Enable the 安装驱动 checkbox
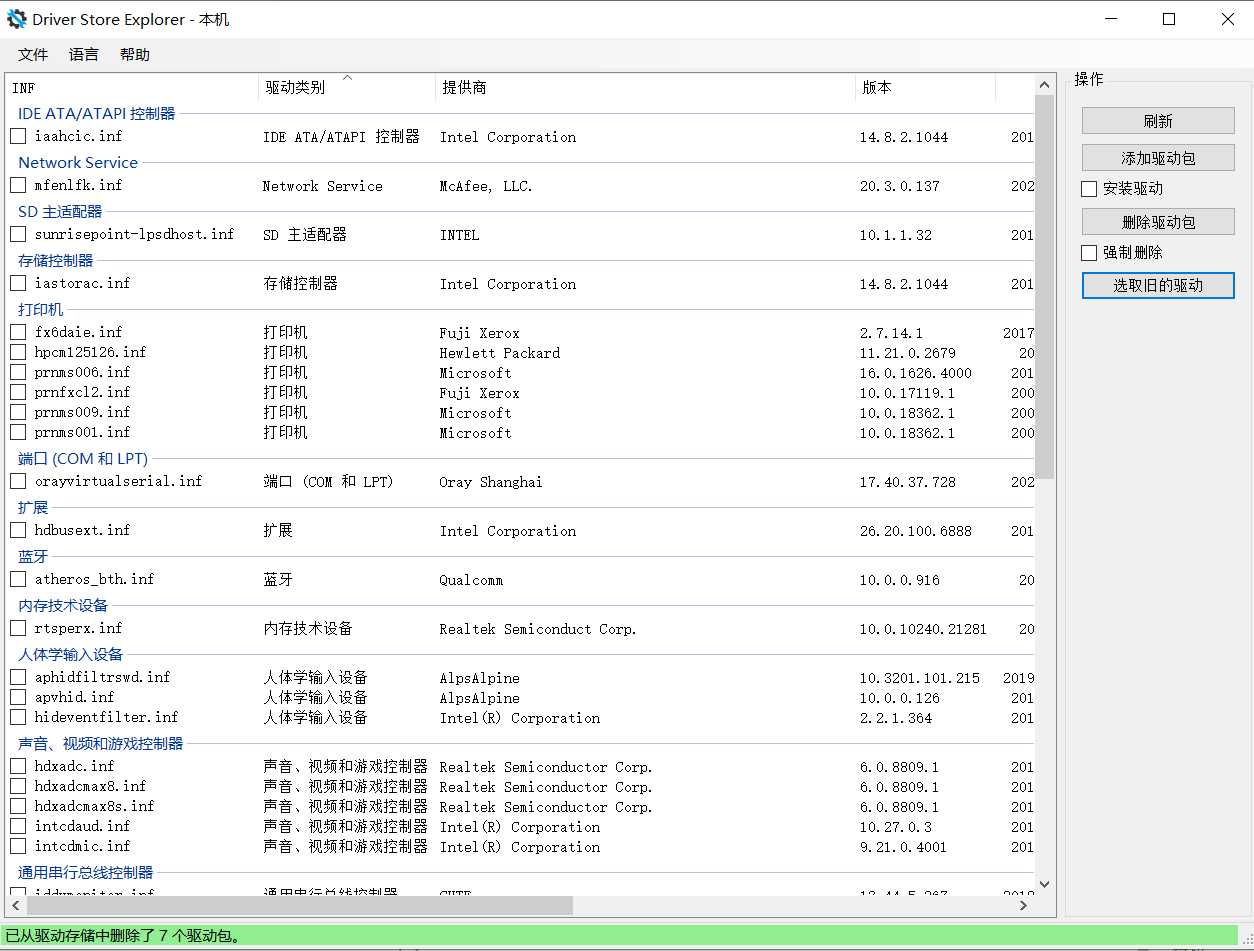The height and width of the screenshot is (951, 1254). pos(1089,189)
